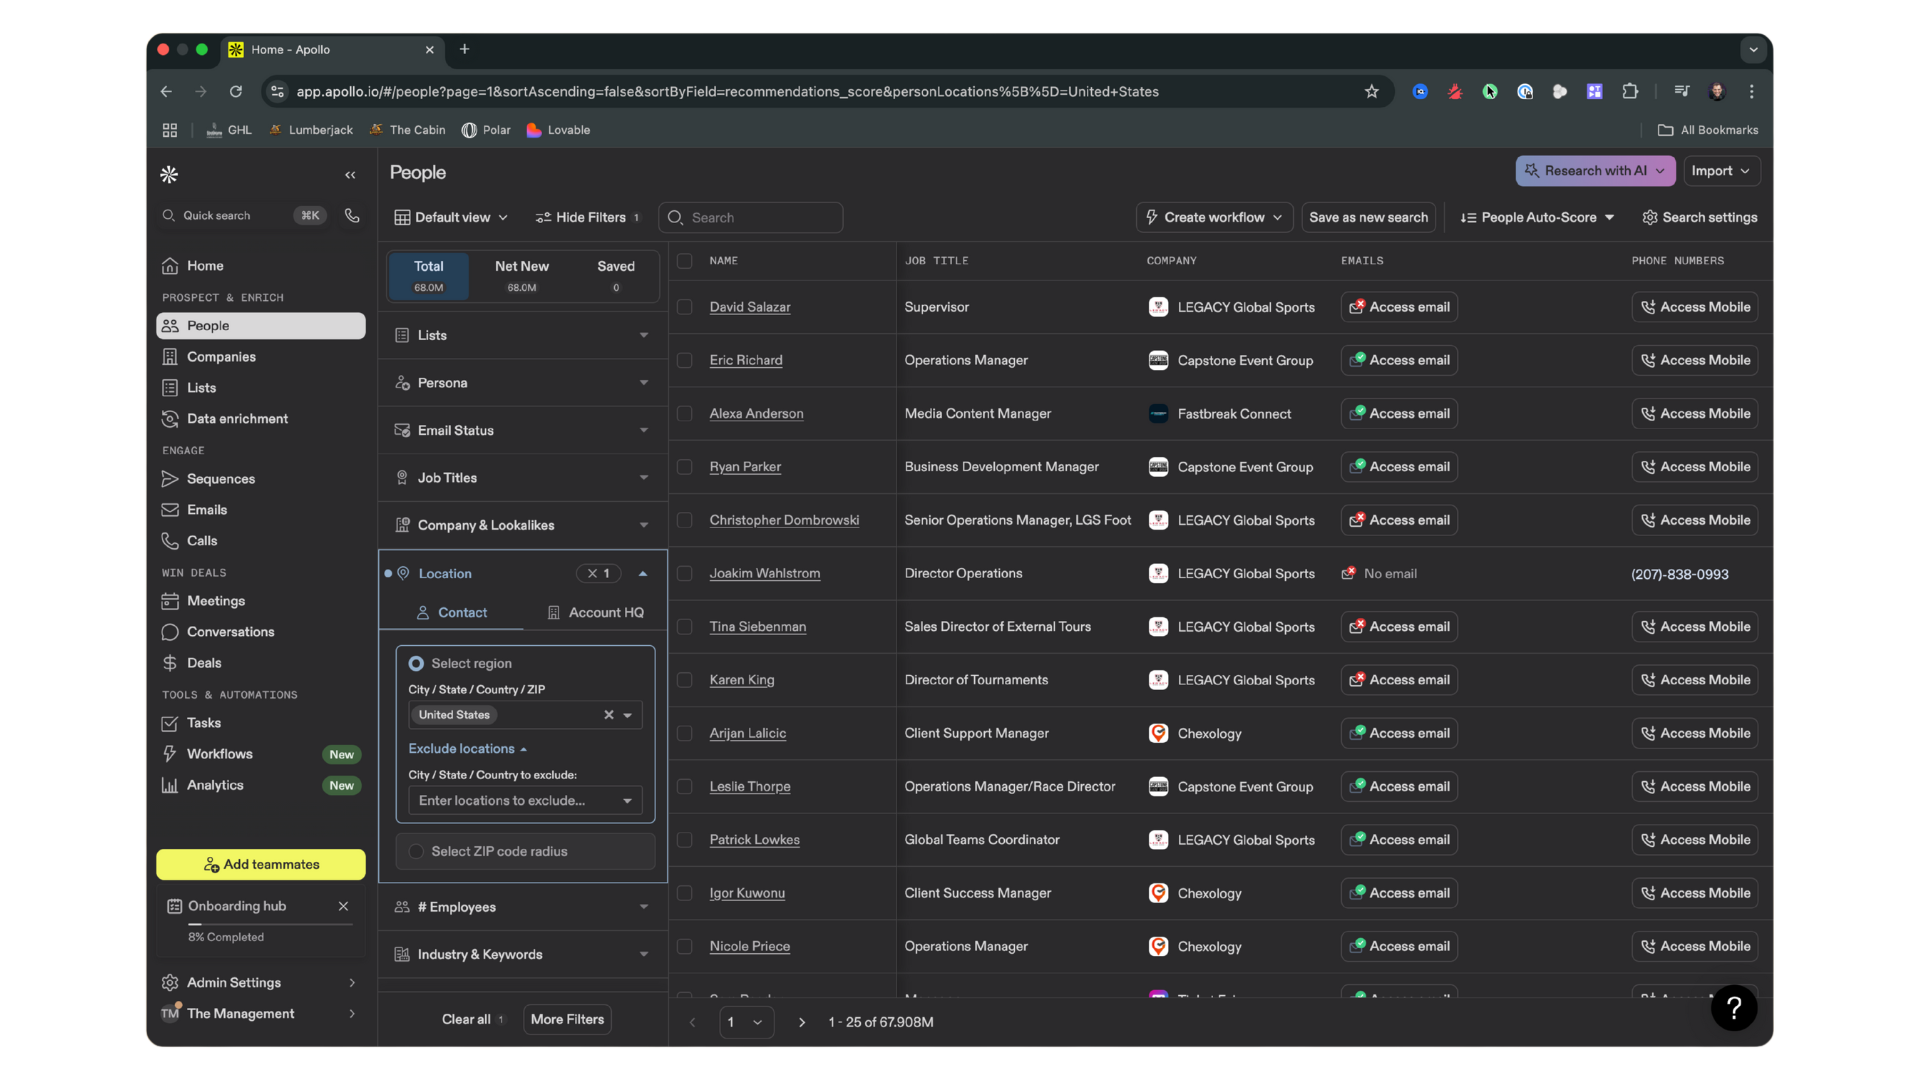Viewport: 1920px width, 1080px height.
Task: Click the people Search field
Action: pyautogui.click(x=751, y=217)
